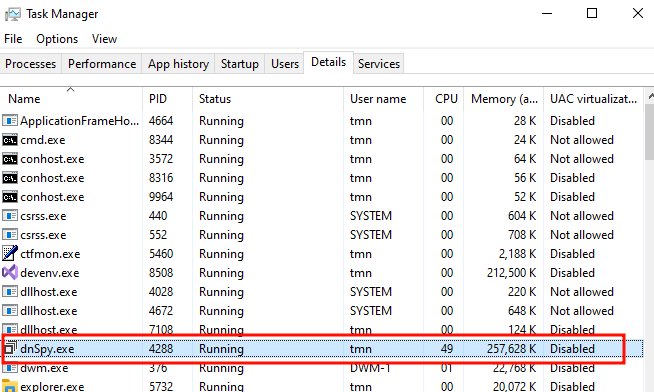
Task: Switch to the App history tab
Action: coord(178,64)
